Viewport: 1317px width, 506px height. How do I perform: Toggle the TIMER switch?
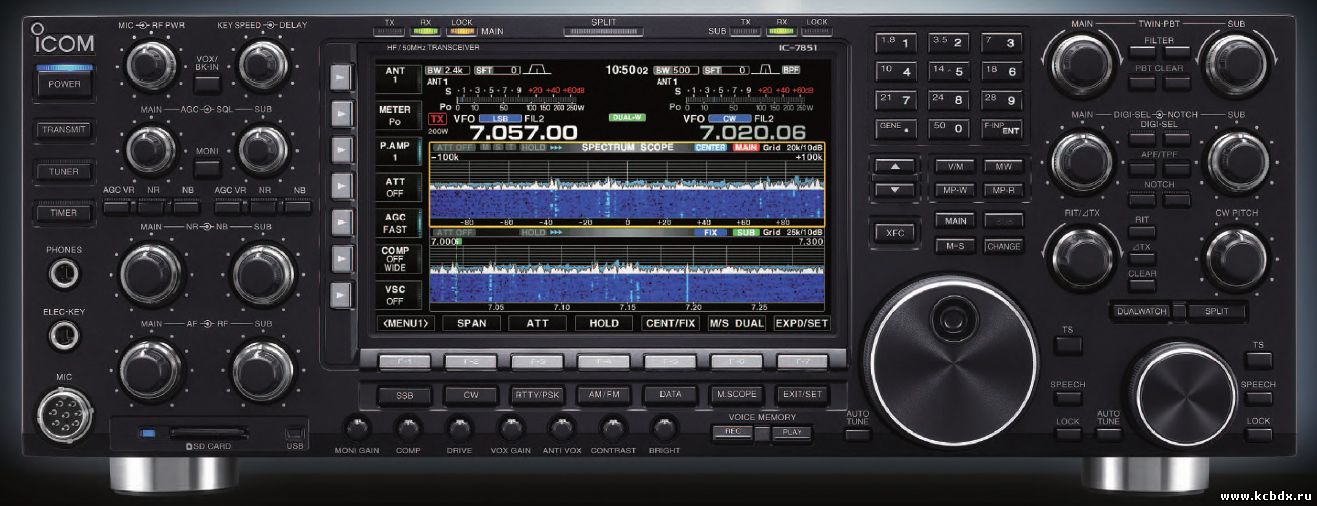coord(65,213)
